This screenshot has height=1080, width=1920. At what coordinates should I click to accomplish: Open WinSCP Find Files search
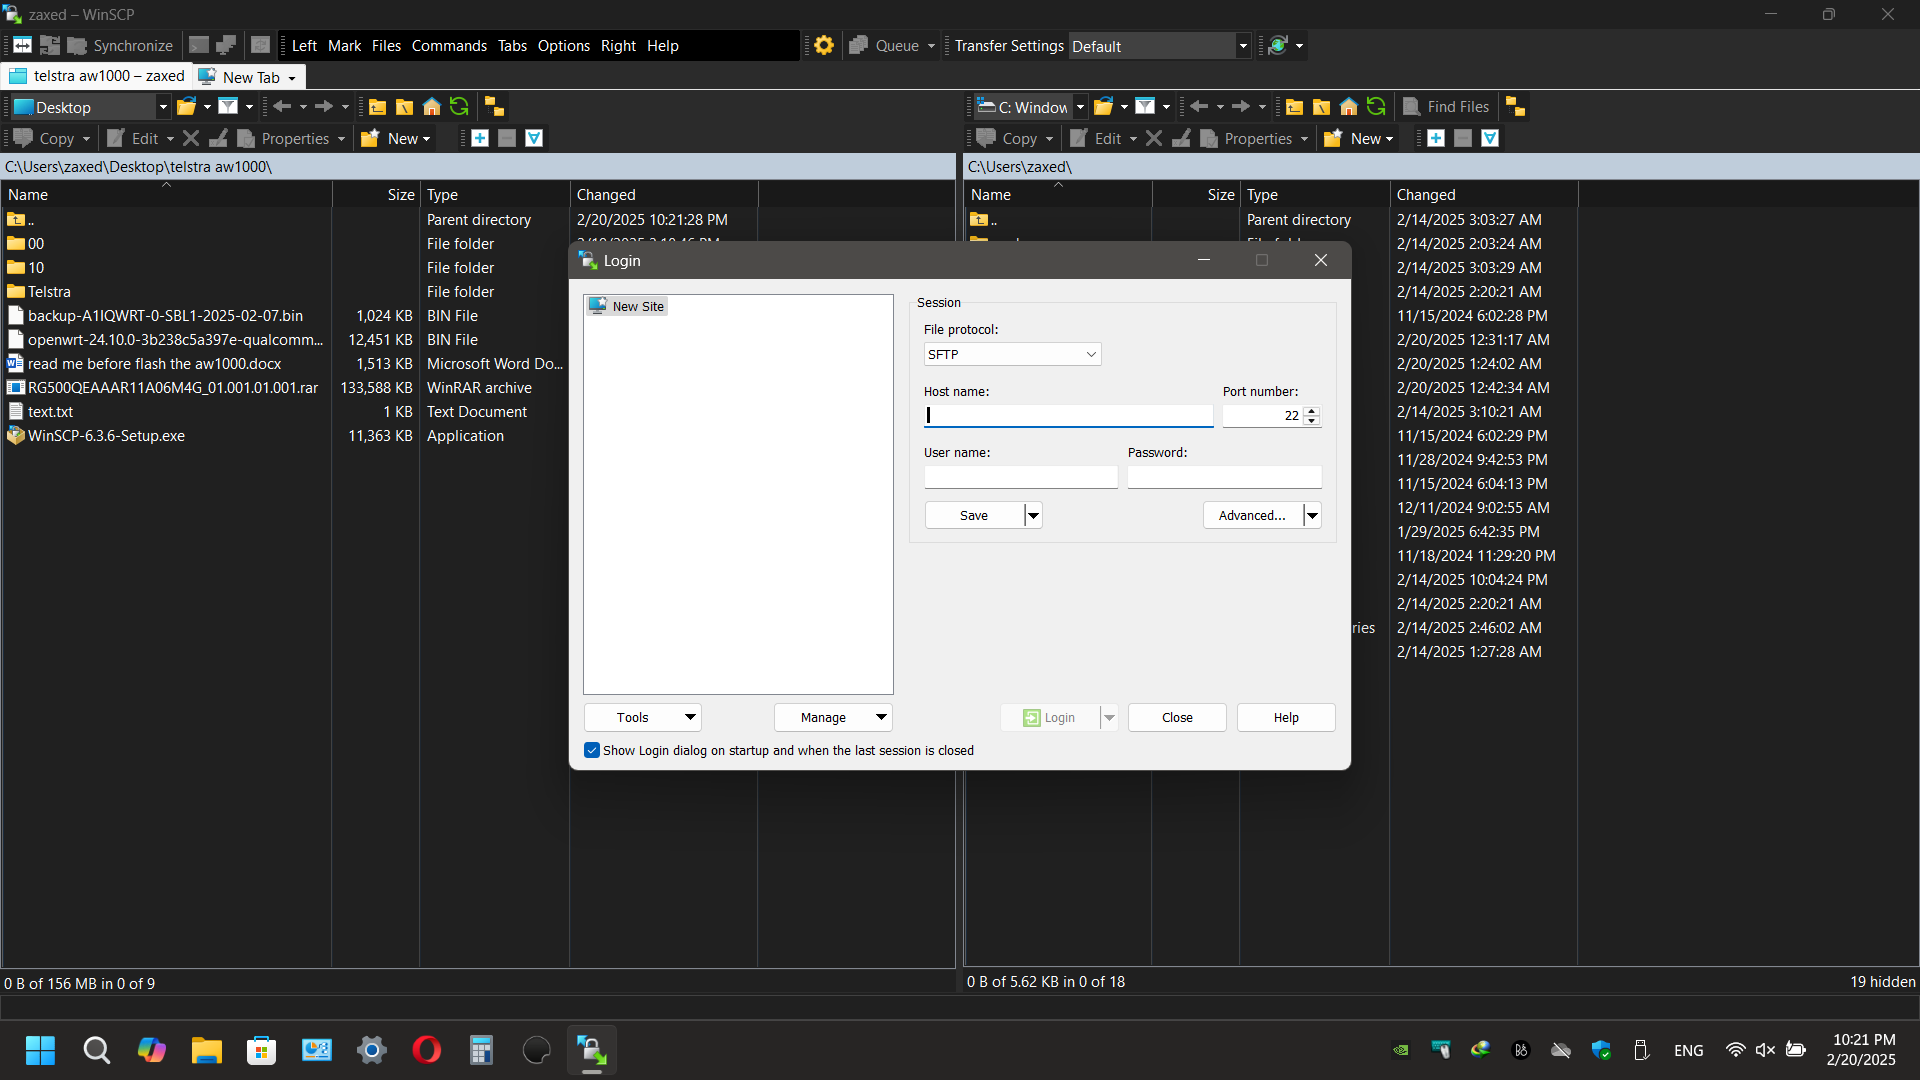click(1447, 106)
